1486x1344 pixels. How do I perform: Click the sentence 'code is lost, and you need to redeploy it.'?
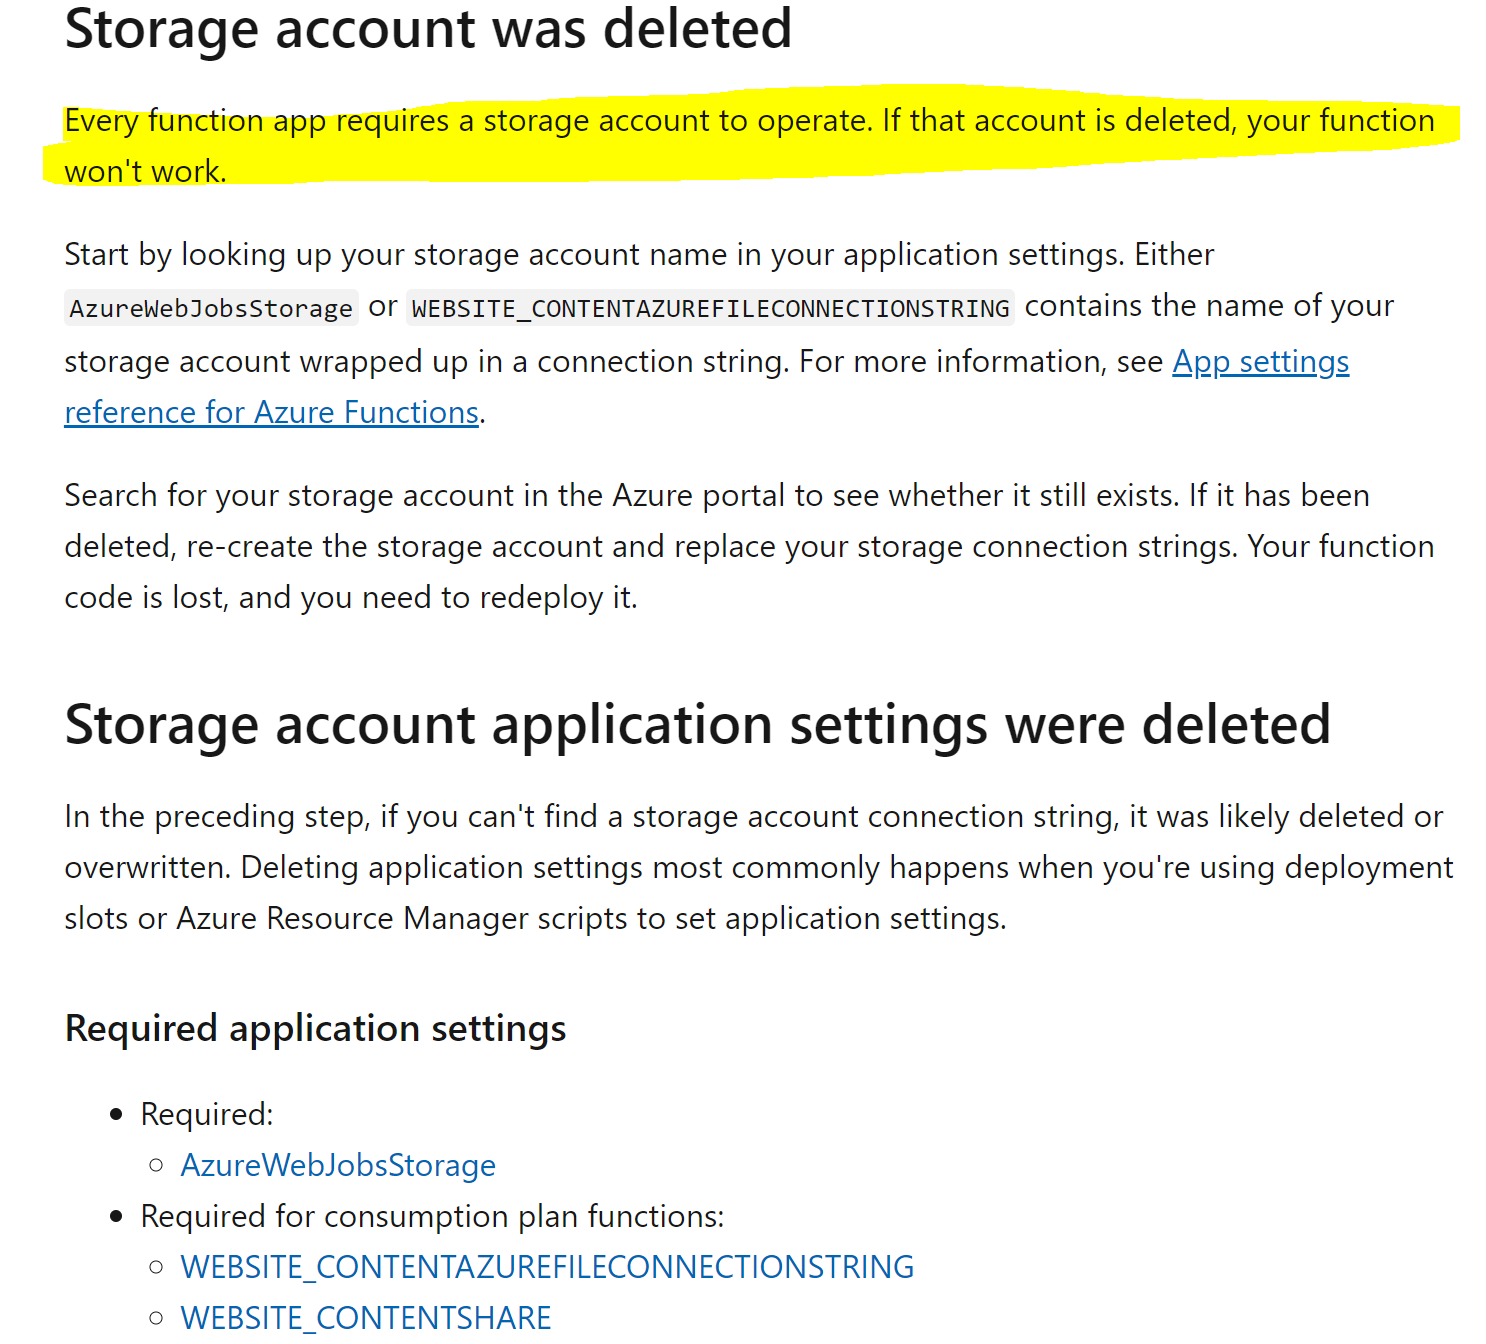click(x=351, y=597)
